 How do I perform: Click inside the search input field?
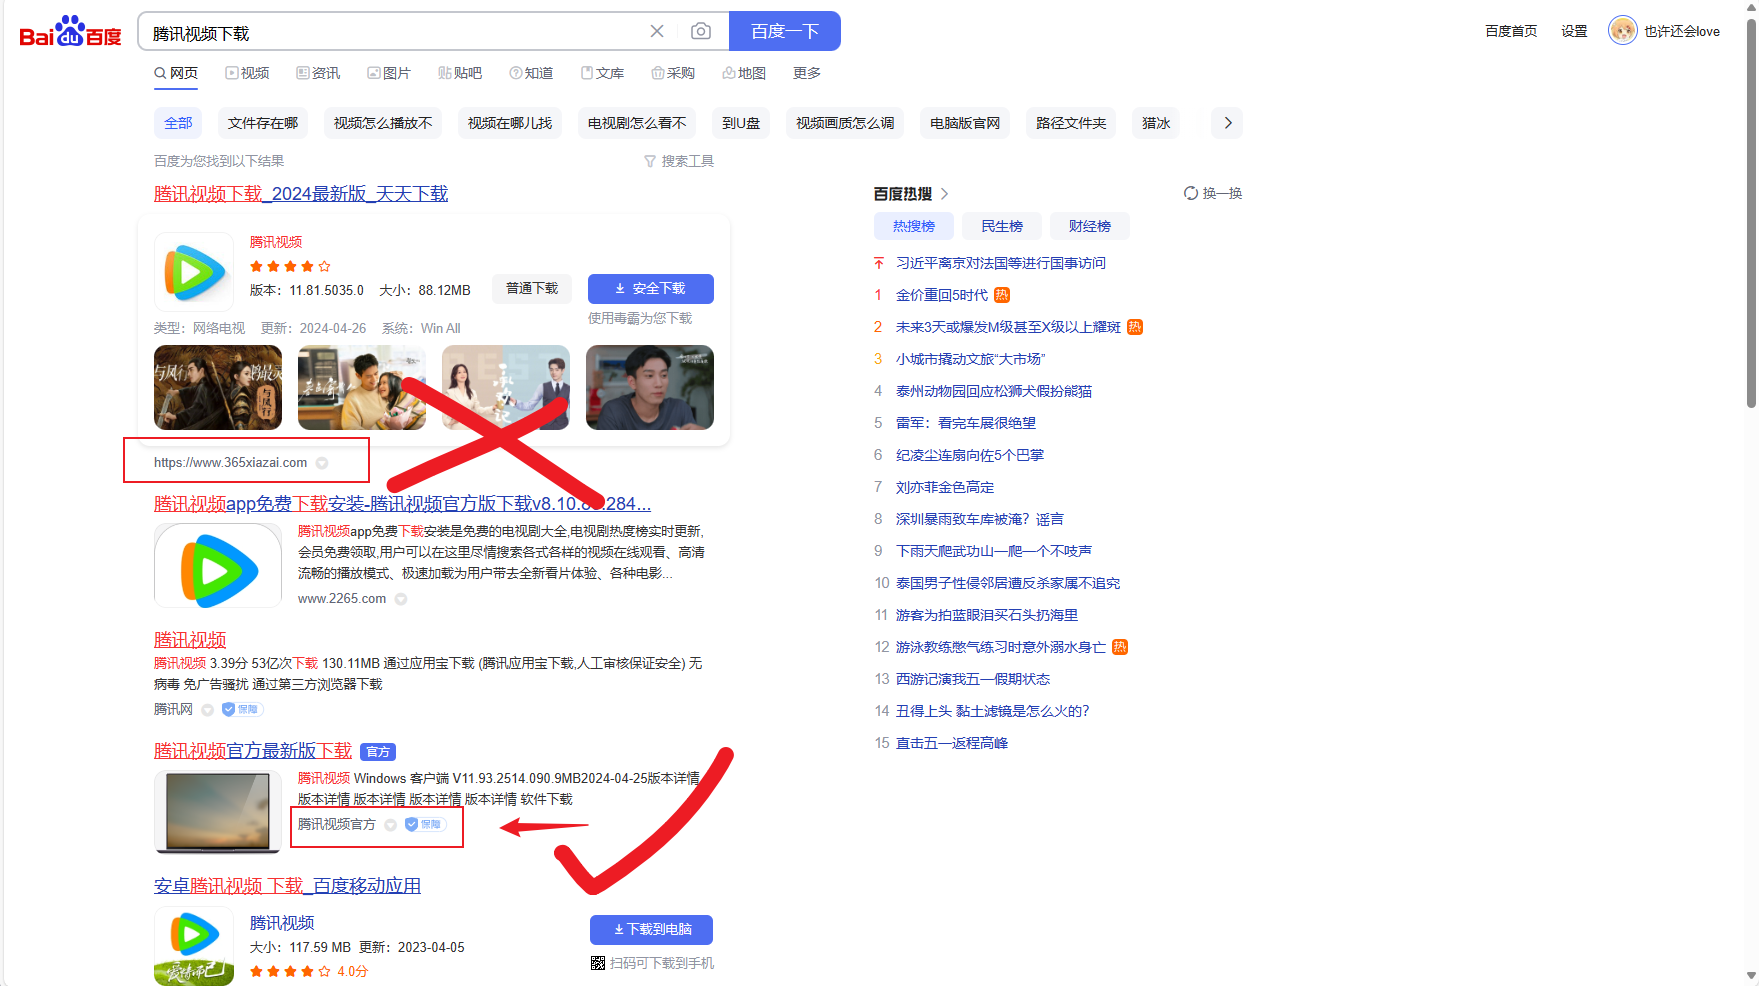[390, 33]
